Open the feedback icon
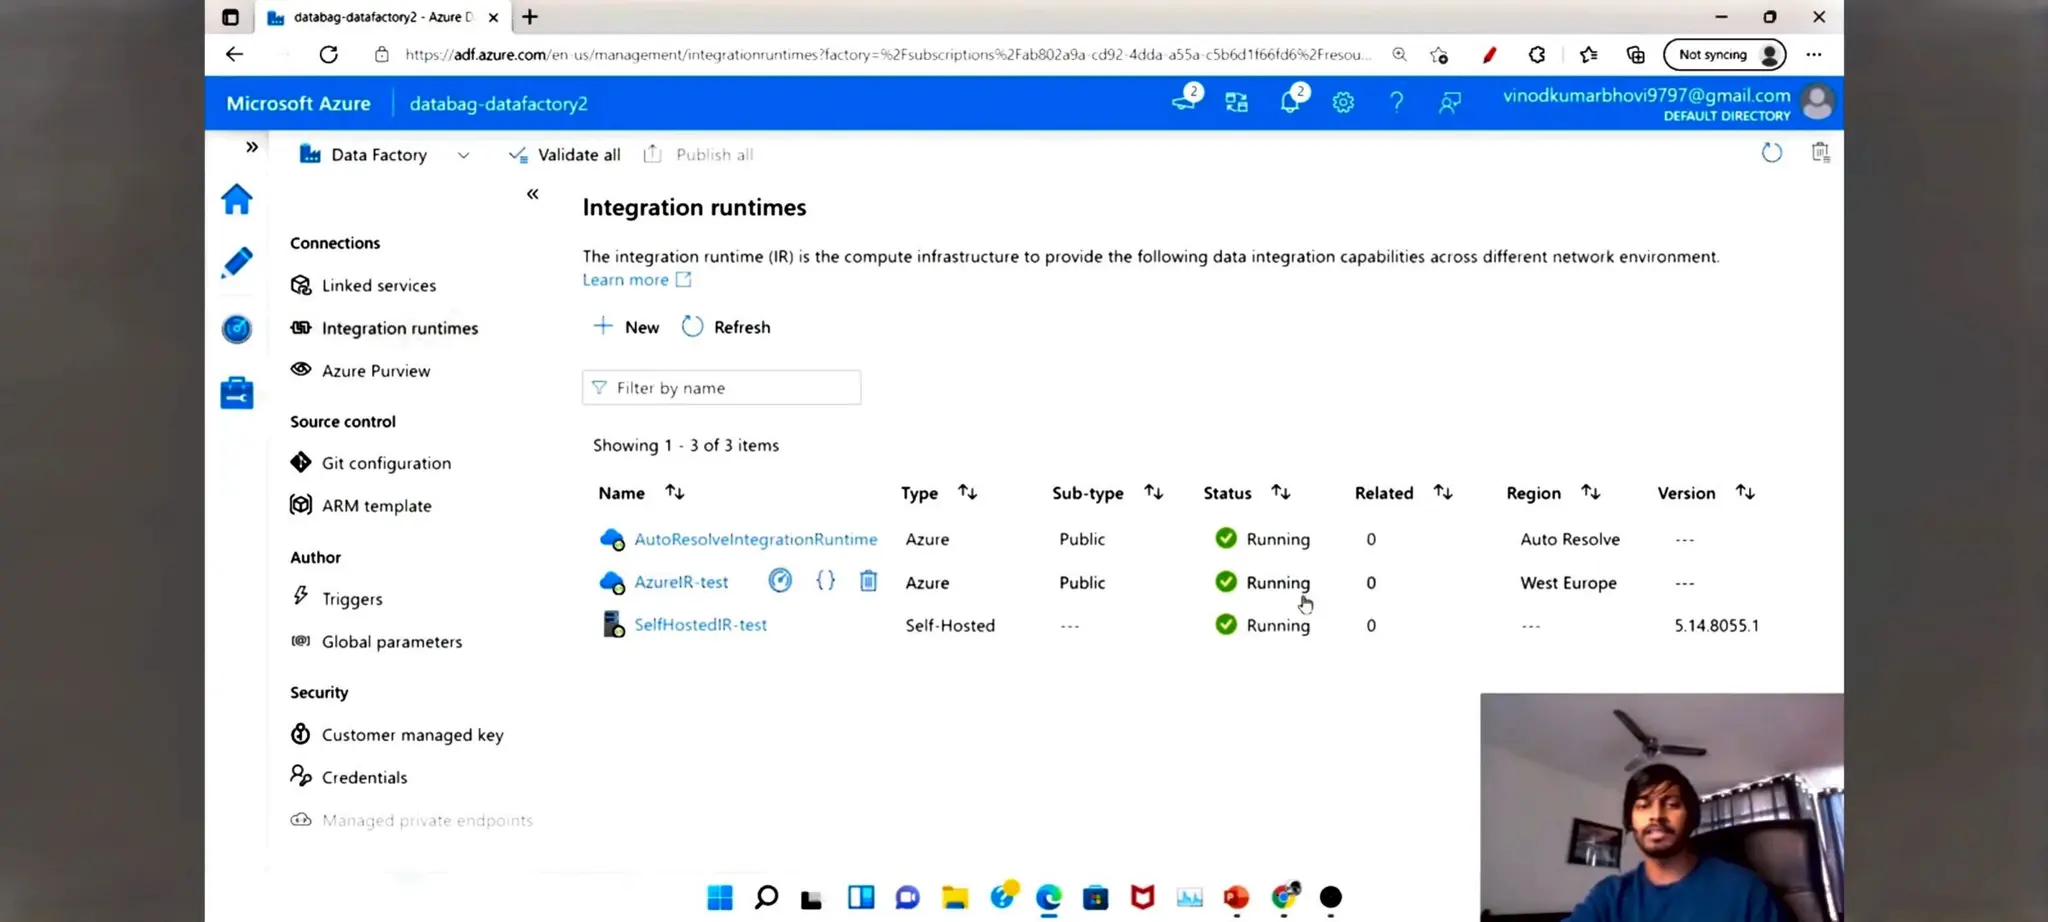The width and height of the screenshot is (2048, 922). pos(1450,102)
